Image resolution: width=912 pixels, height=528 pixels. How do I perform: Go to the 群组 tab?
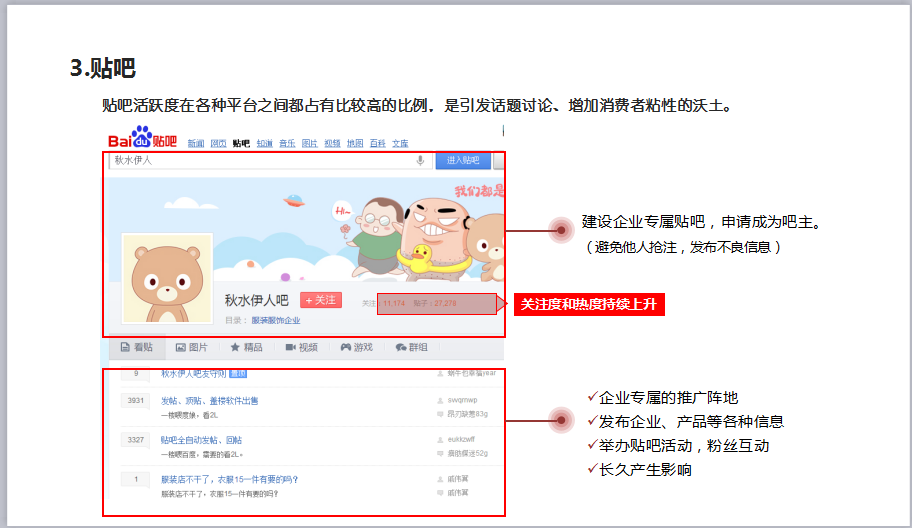[411, 347]
